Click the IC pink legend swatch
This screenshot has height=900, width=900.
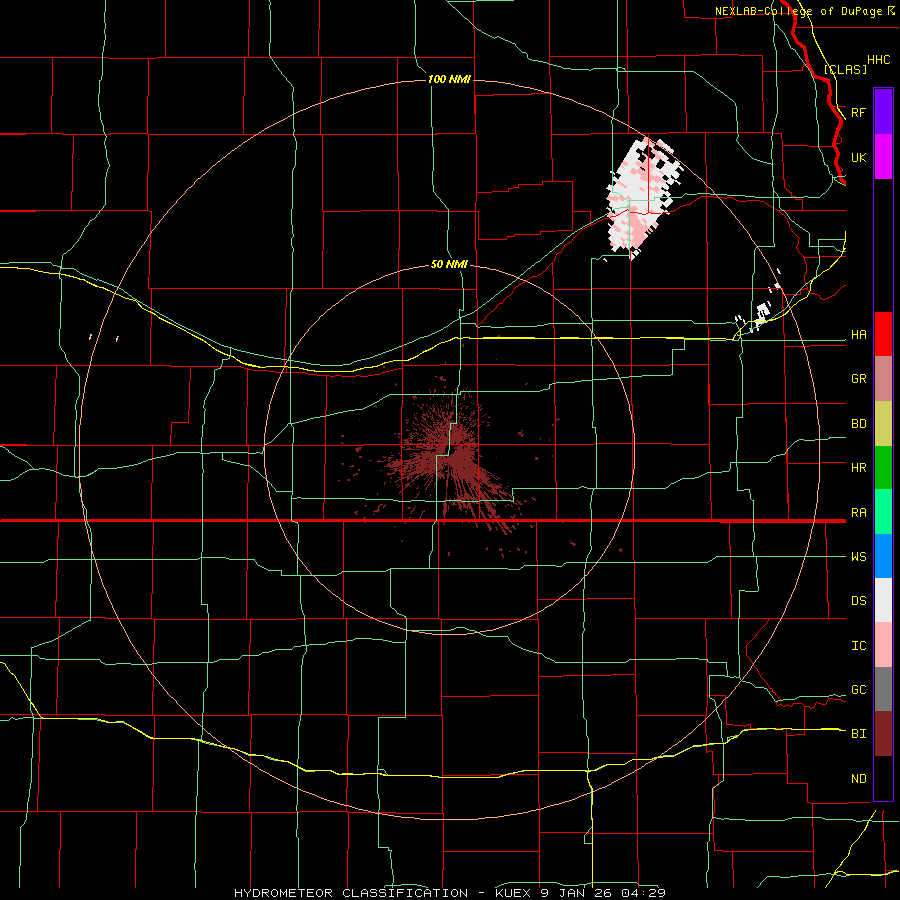pos(883,645)
